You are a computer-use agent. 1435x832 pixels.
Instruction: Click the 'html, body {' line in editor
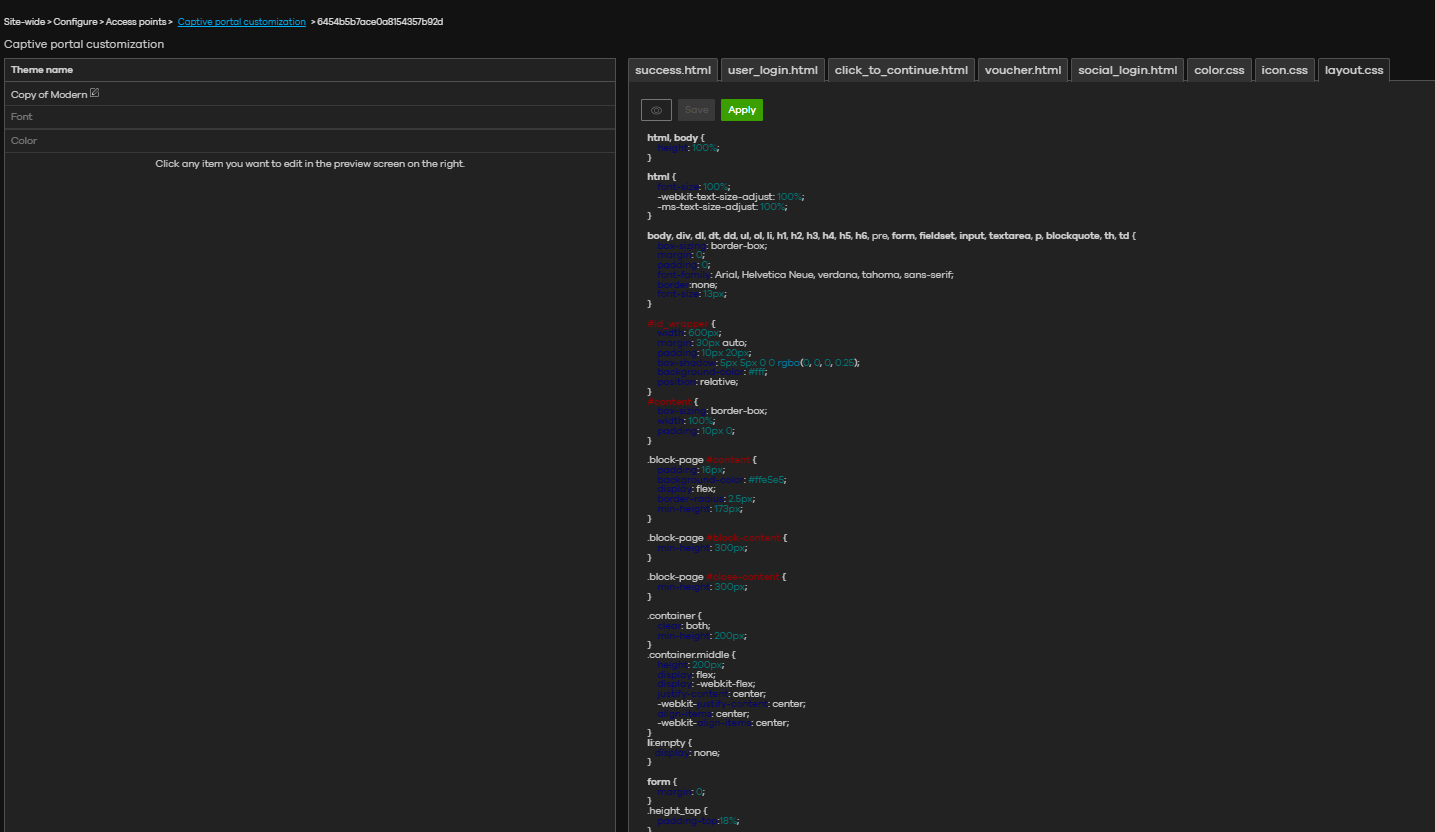pyautogui.click(x=677, y=138)
